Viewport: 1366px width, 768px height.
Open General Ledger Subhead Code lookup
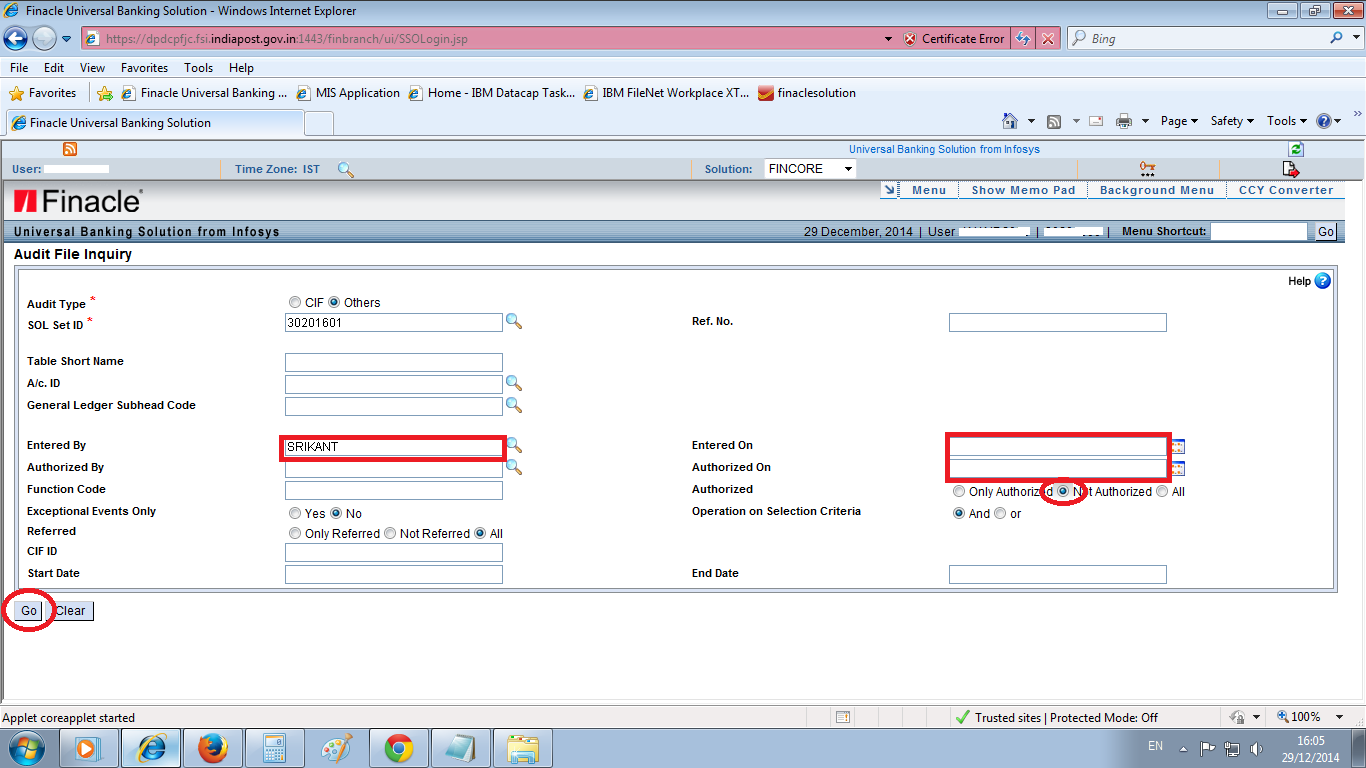coord(513,405)
